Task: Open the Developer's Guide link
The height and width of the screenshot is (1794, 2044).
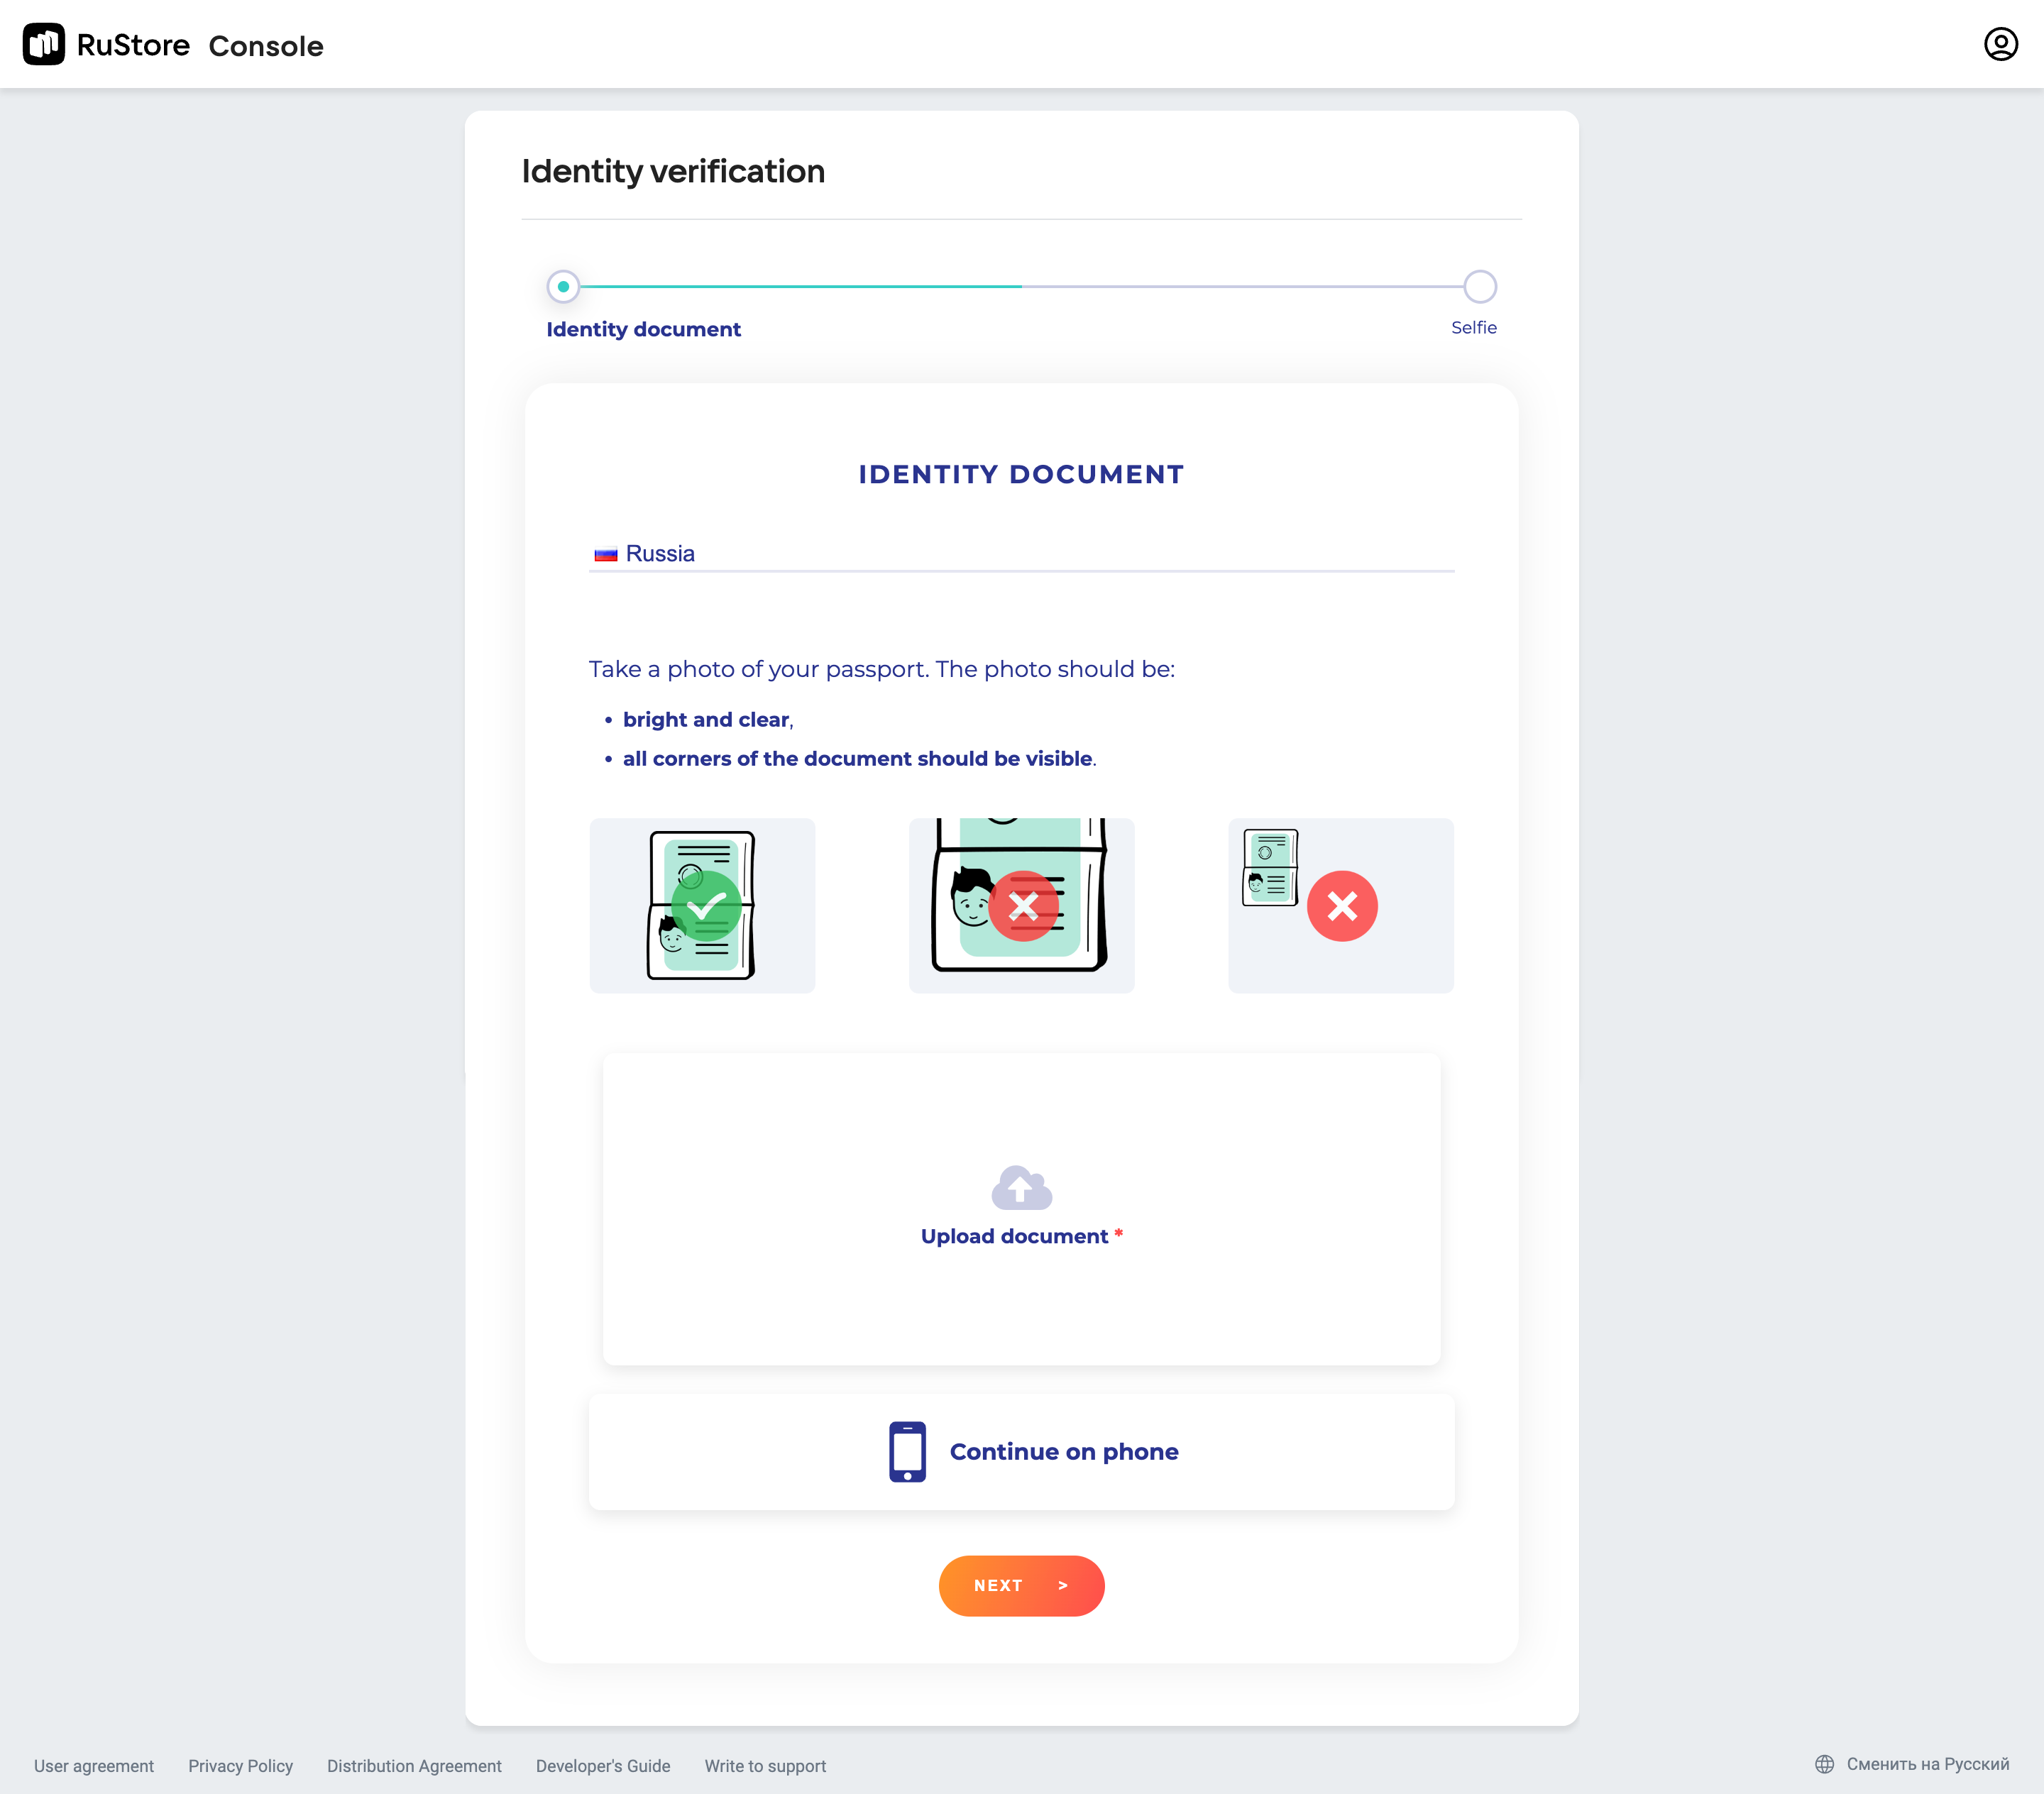Action: pos(603,1766)
